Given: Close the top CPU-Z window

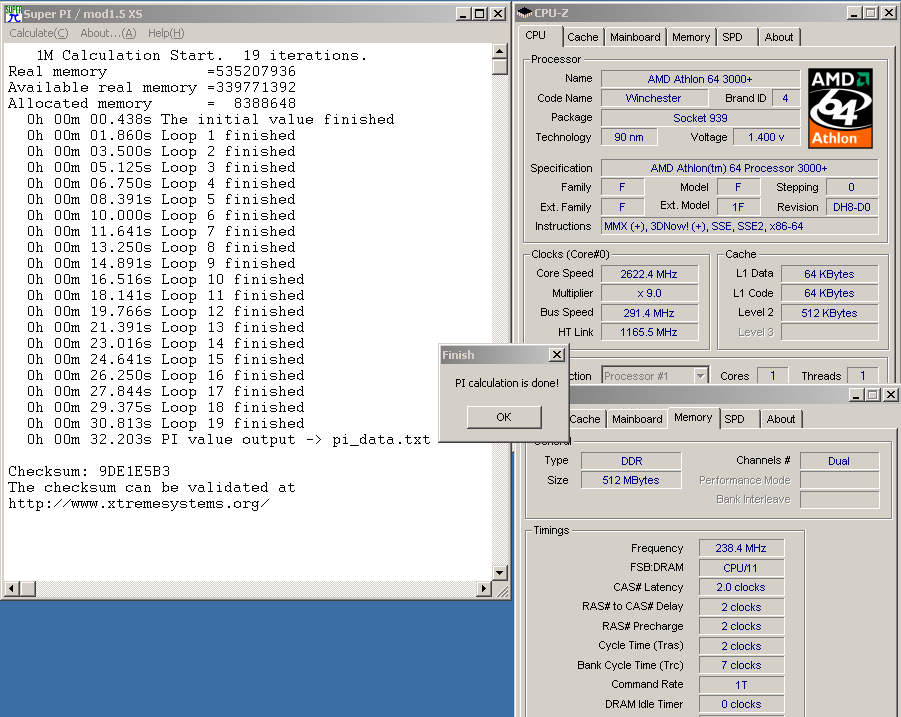Looking at the screenshot, I should click(x=887, y=13).
